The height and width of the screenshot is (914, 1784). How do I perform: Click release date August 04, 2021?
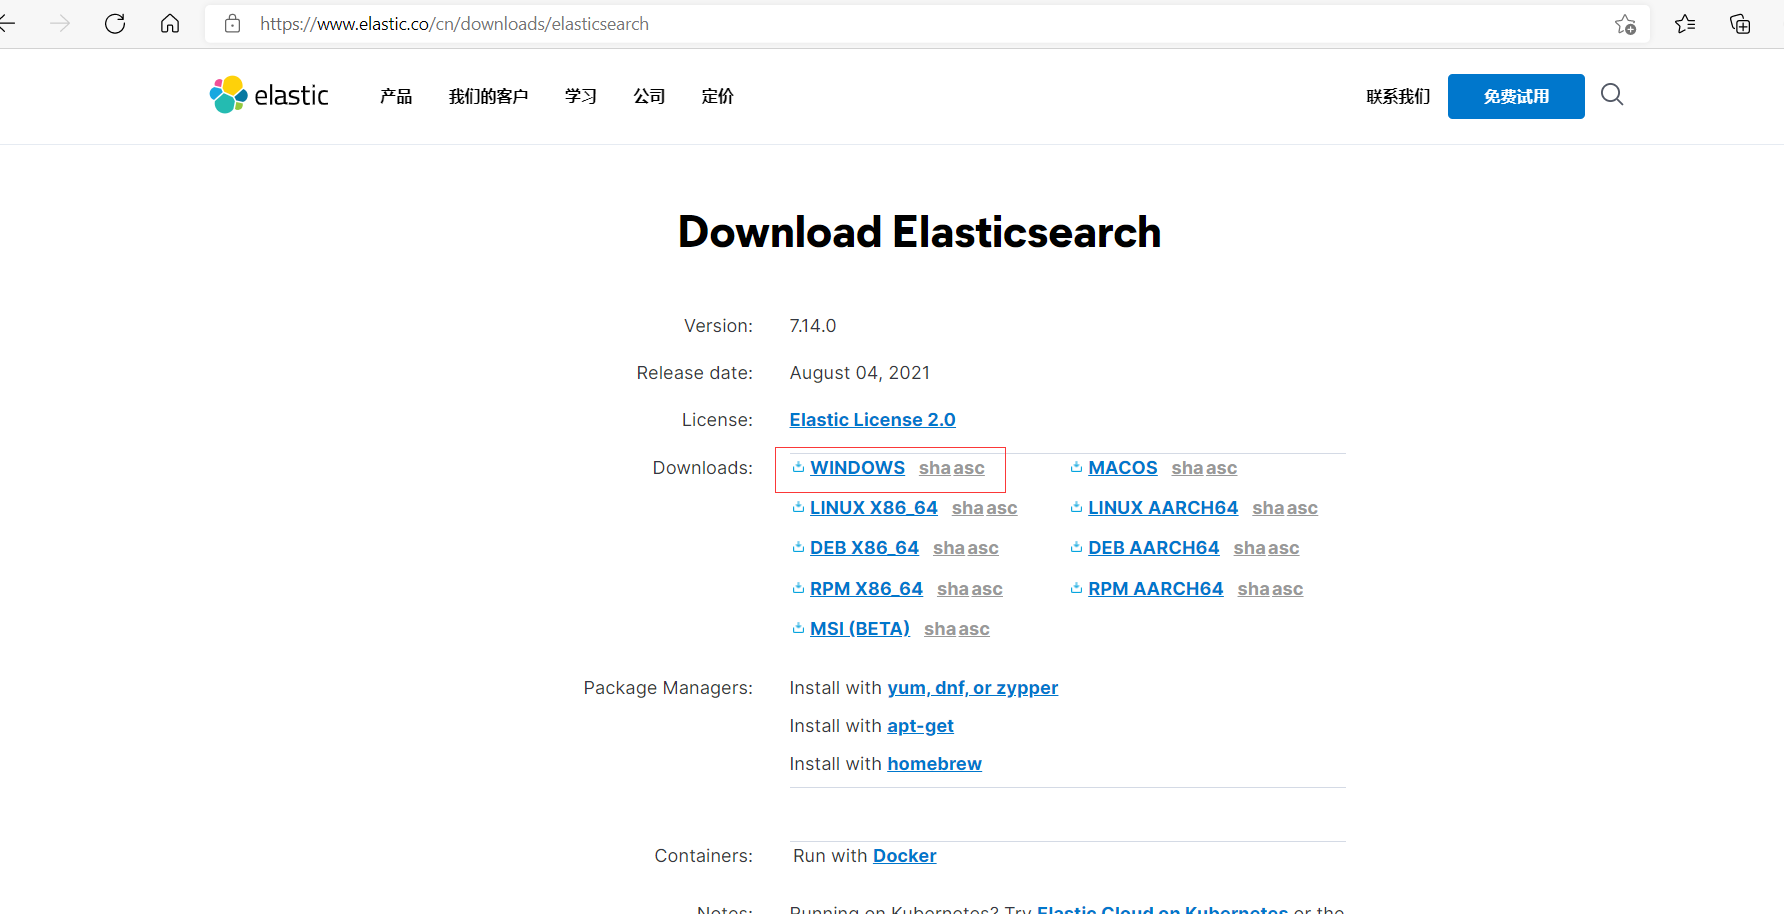click(x=860, y=373)
